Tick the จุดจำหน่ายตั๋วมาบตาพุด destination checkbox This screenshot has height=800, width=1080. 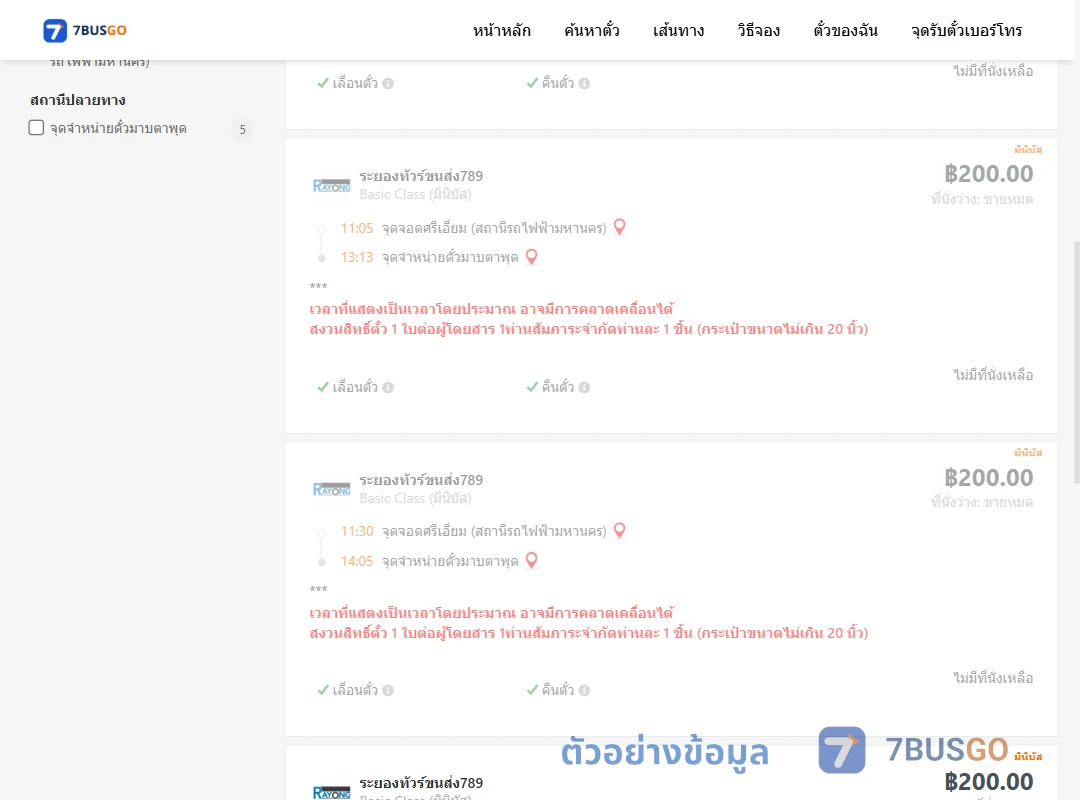point(37,127)
